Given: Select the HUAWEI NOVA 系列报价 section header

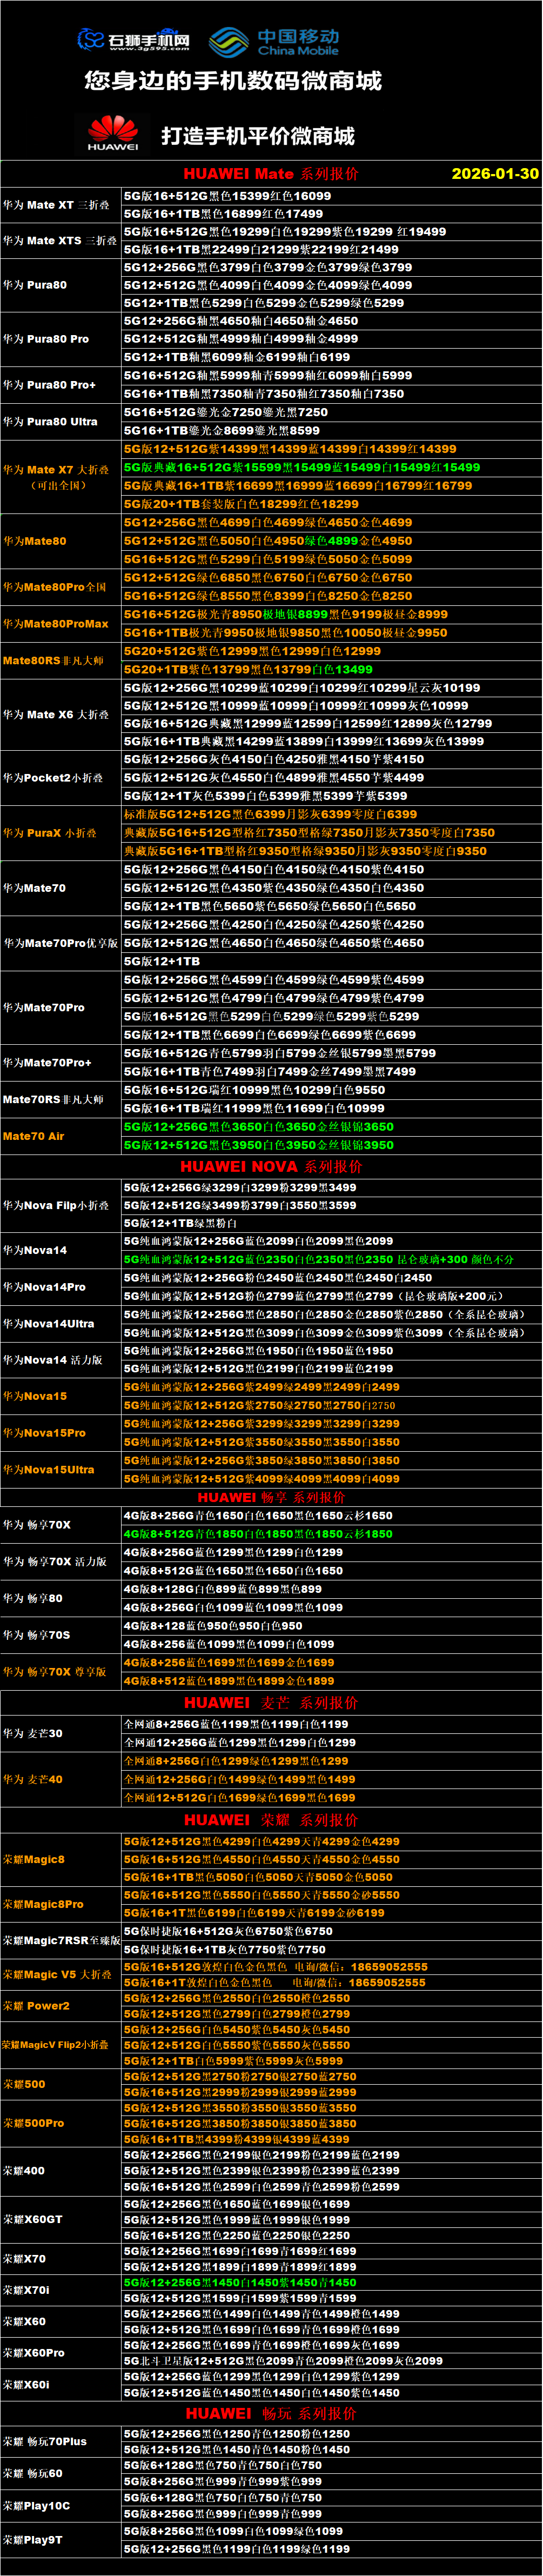Looking at the screenshot, I should pyautogui.click(x=271, y=1166).
